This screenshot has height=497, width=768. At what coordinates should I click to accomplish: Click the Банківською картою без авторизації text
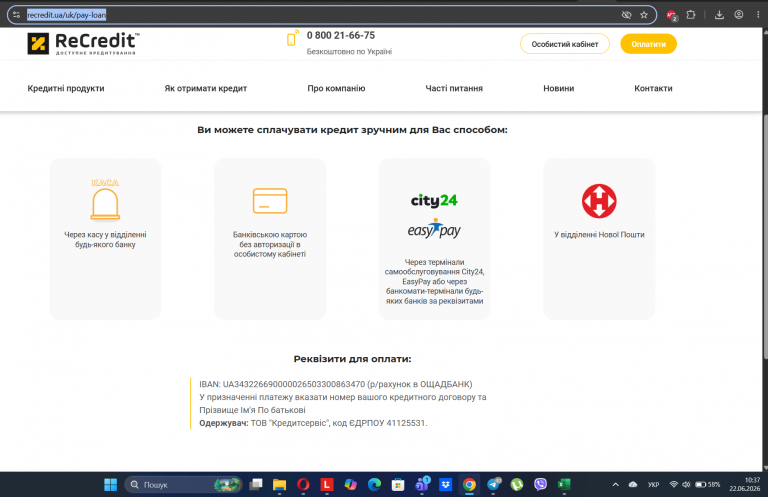pos(270,244)
